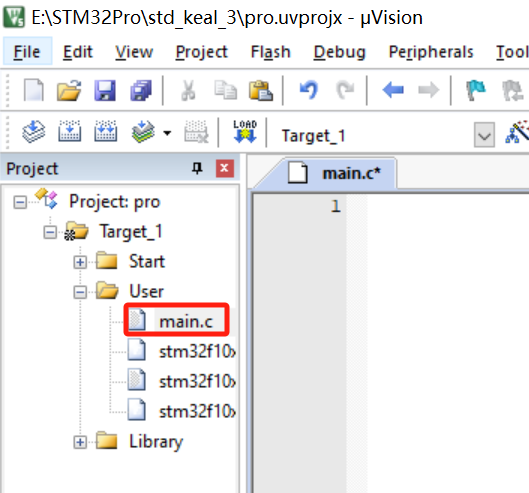Open the batch build dropdown arrow

[x=167, y=133]
